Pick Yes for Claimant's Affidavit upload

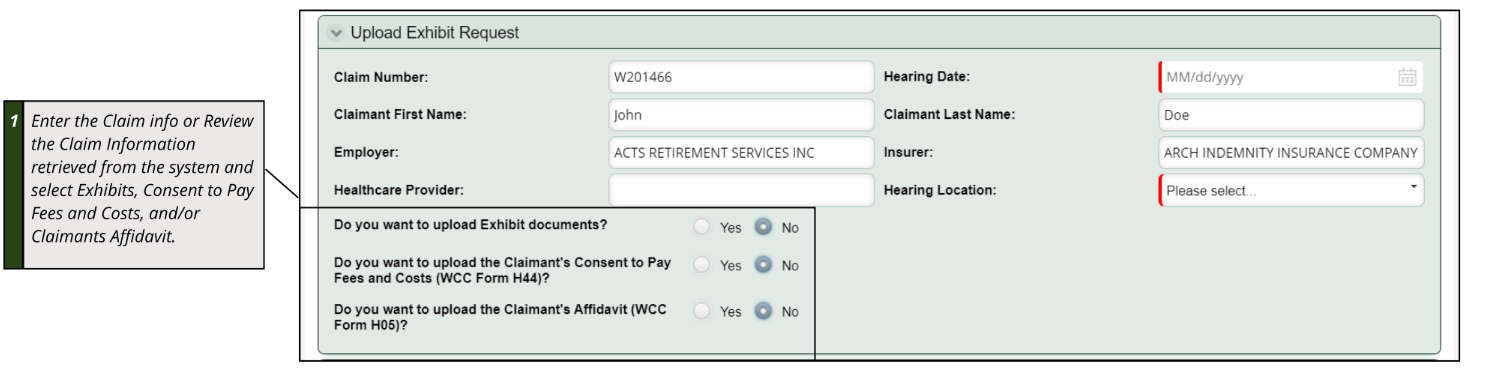[x=702, y=311]
